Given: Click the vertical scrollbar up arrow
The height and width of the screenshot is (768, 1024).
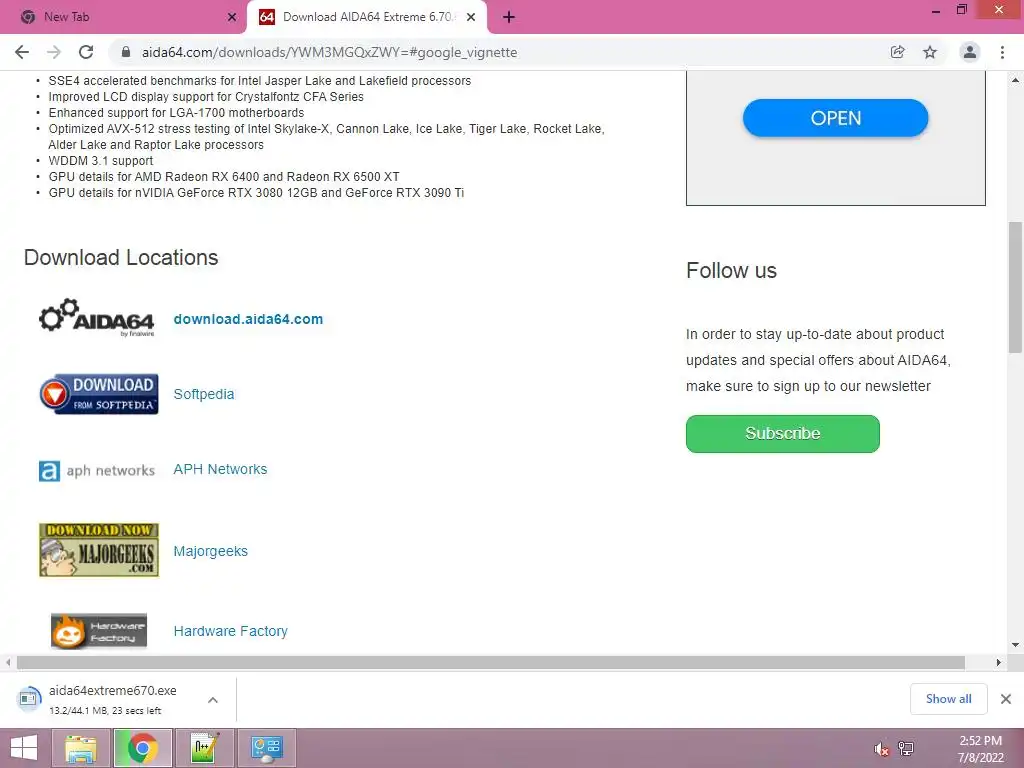Looking at the screenshot, I should [1015, 80].
